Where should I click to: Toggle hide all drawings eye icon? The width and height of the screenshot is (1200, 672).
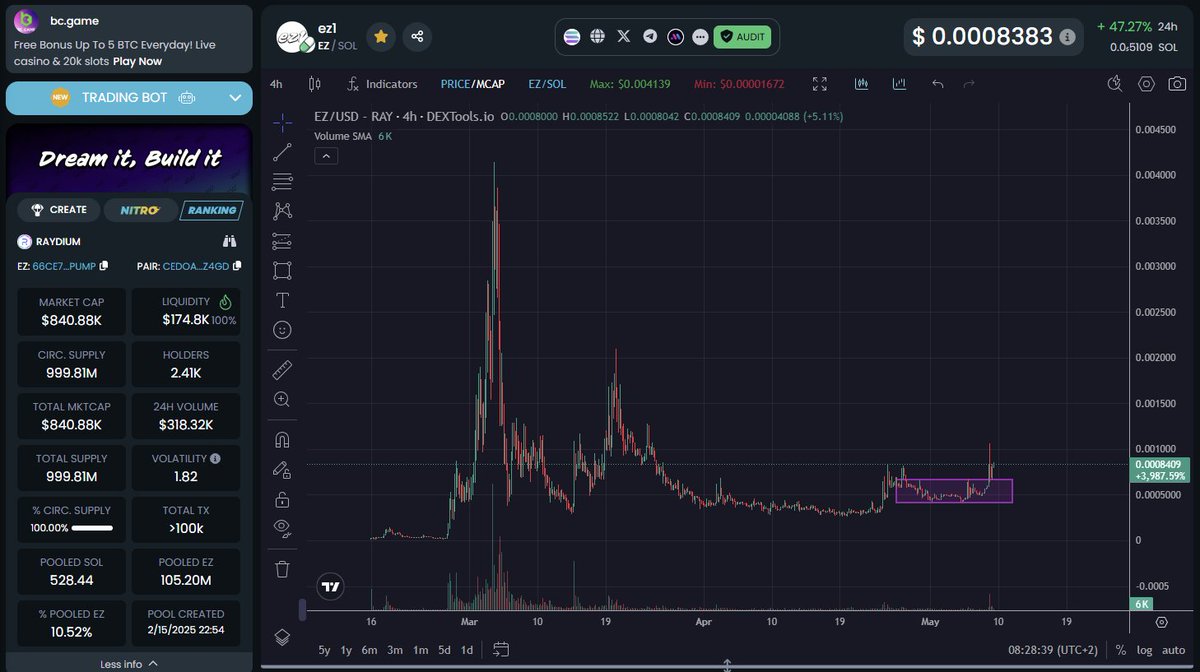point(282,528)
